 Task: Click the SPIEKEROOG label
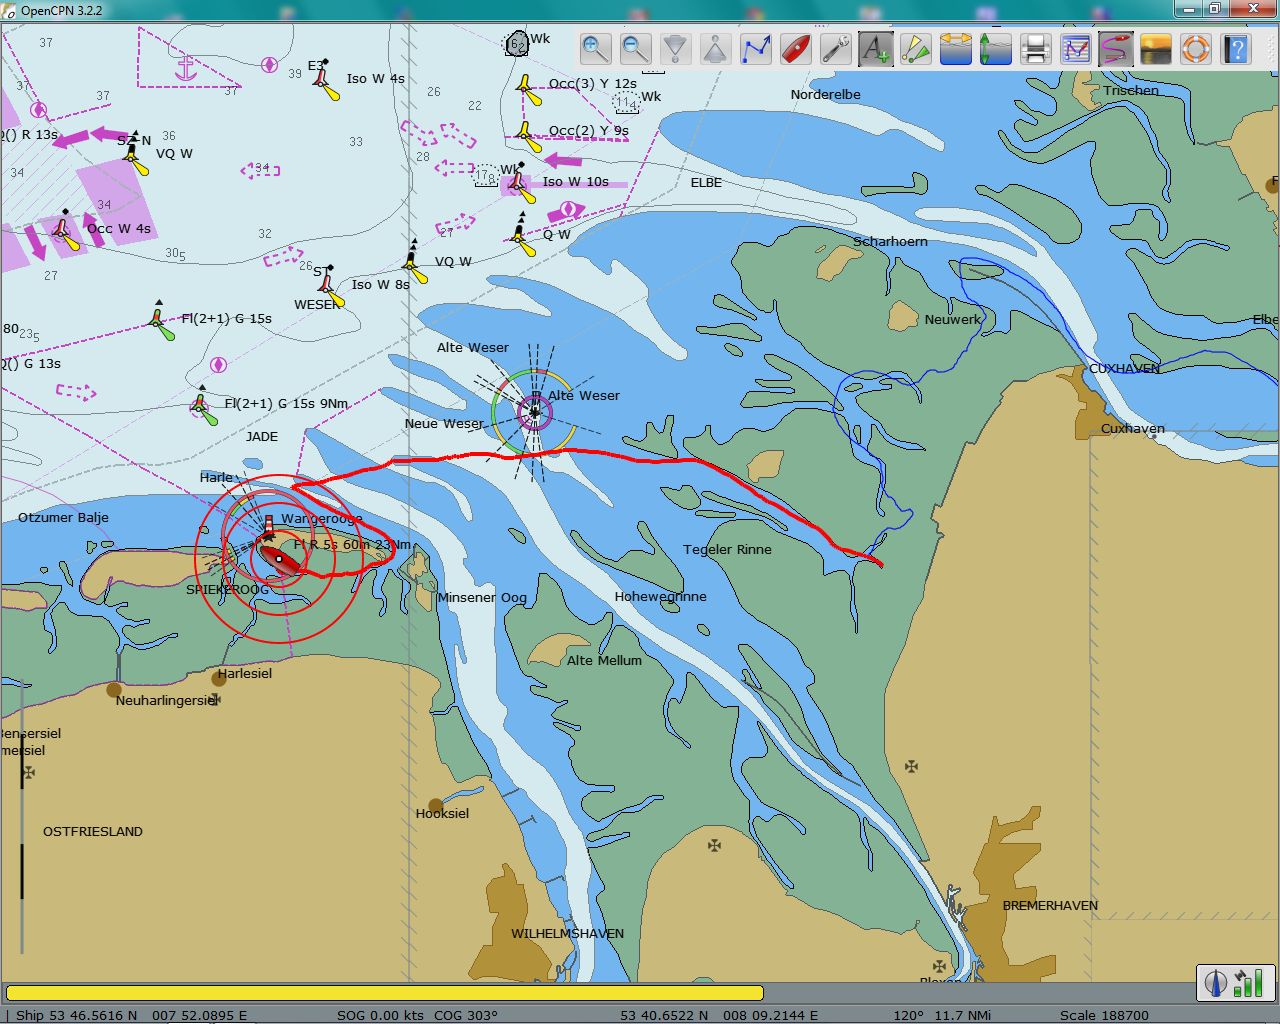click(x=227, y=589)
